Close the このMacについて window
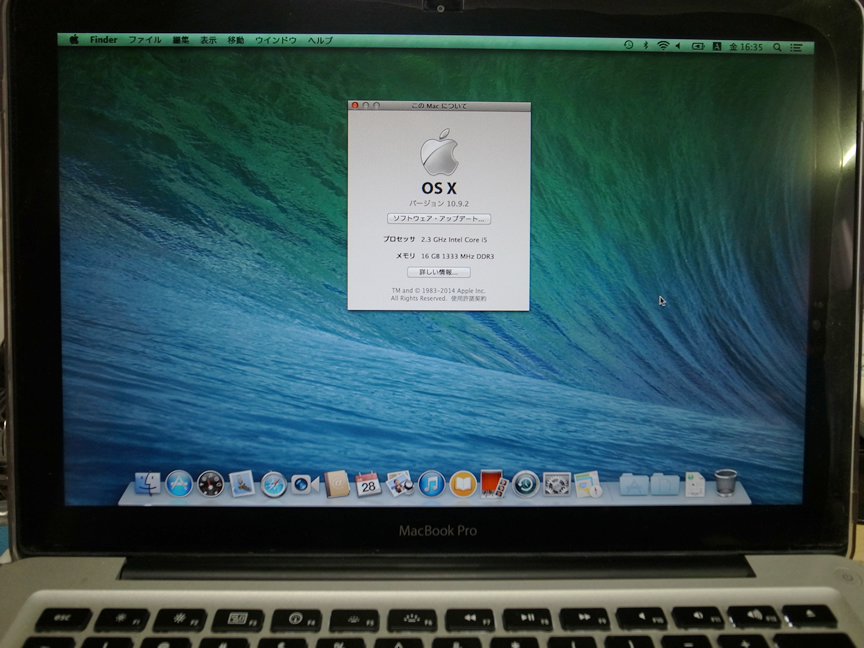Image resolution: width=864 pixels, height=648 pixels. pos(355,105)
